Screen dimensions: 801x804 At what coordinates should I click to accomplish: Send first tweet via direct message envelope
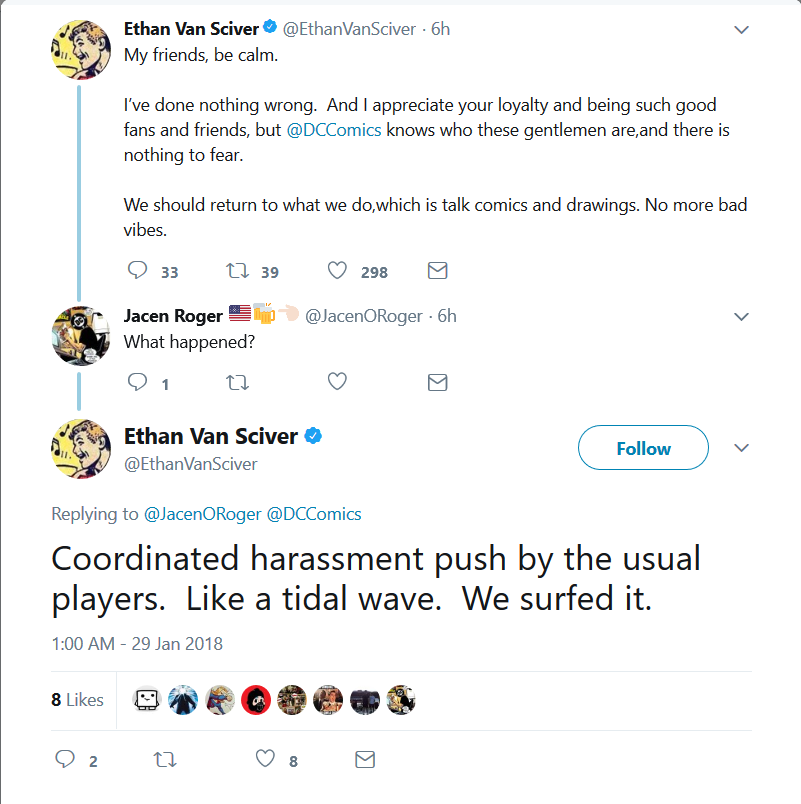(x=437, y=270)
